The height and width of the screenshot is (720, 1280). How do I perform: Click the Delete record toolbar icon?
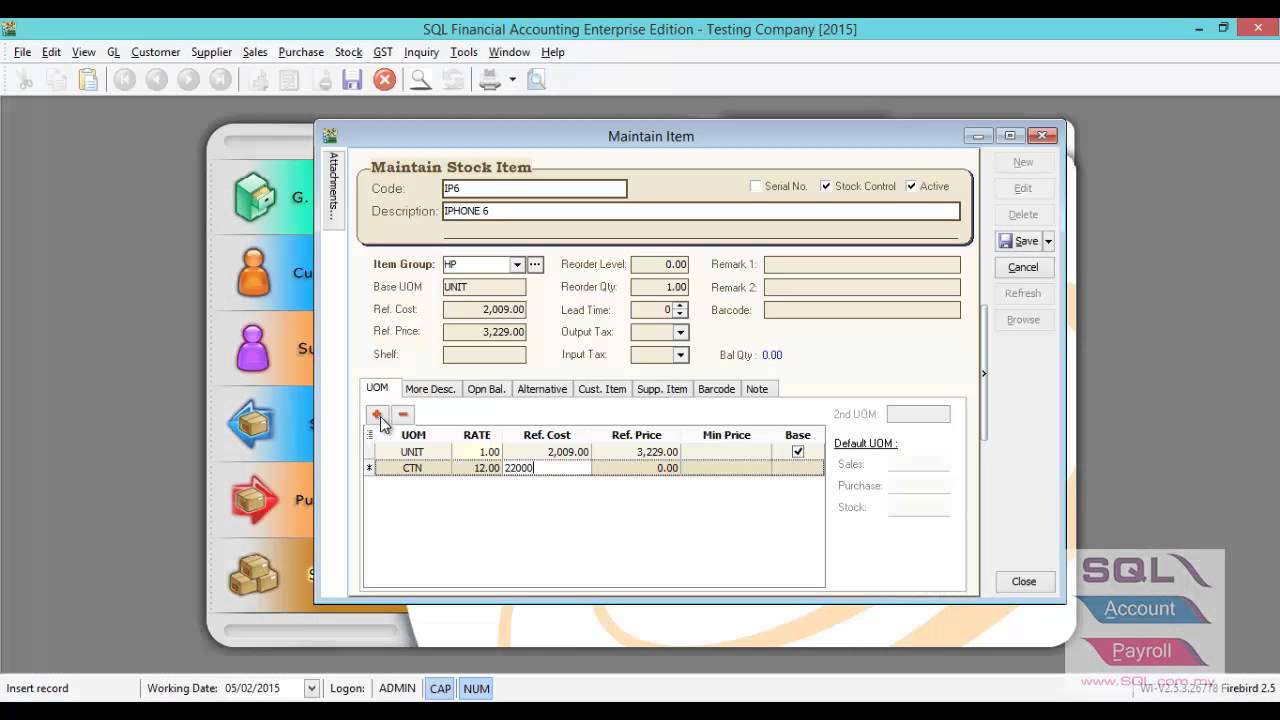(x=324, y=80)
